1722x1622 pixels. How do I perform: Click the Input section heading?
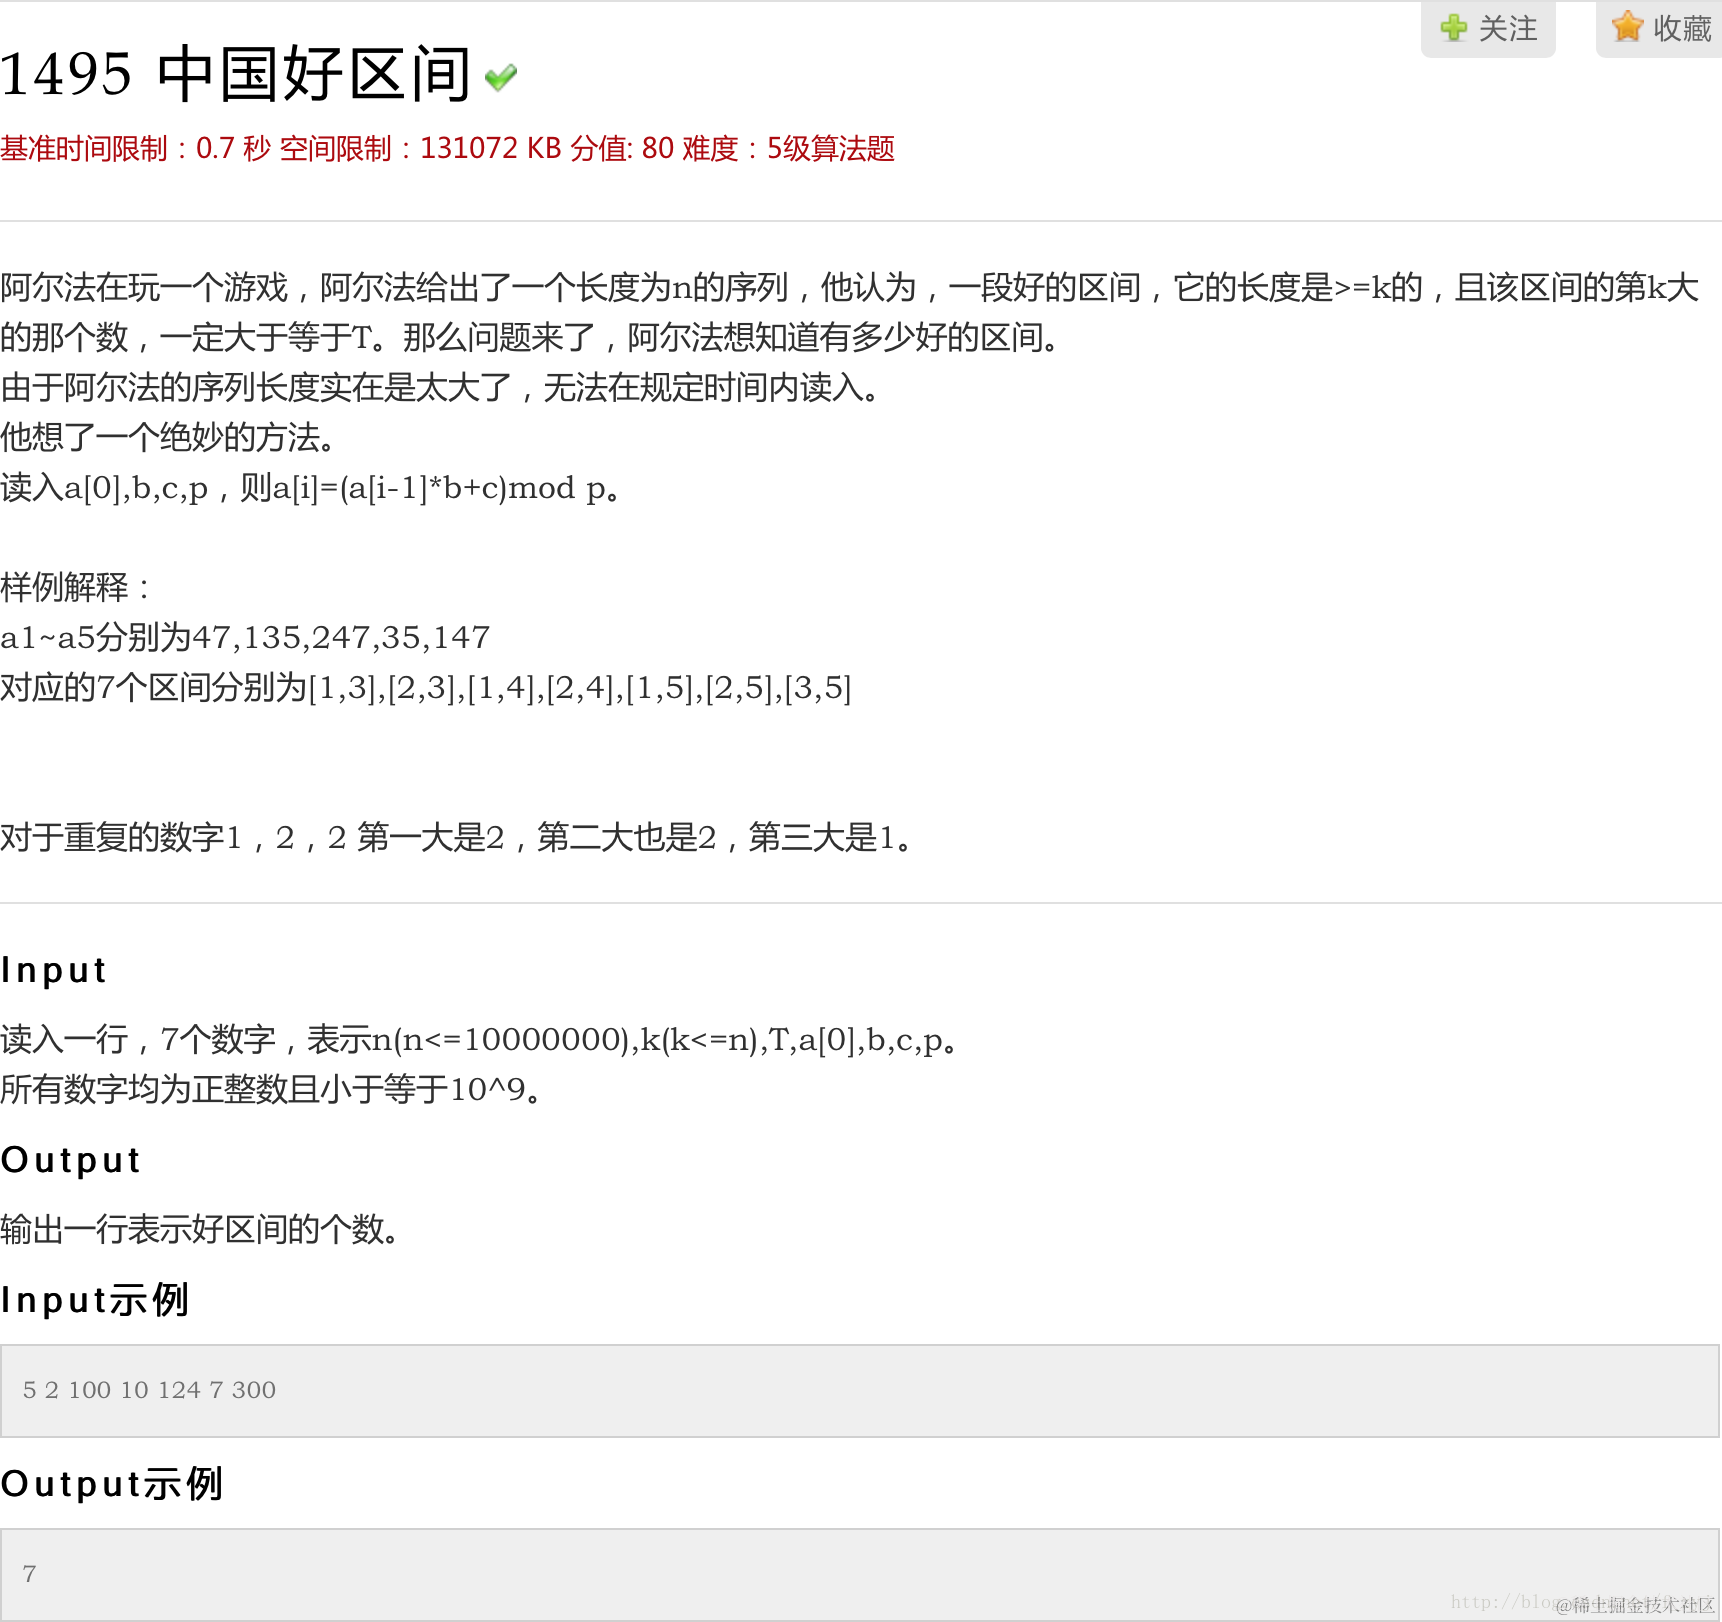click(x=53, y=970)
